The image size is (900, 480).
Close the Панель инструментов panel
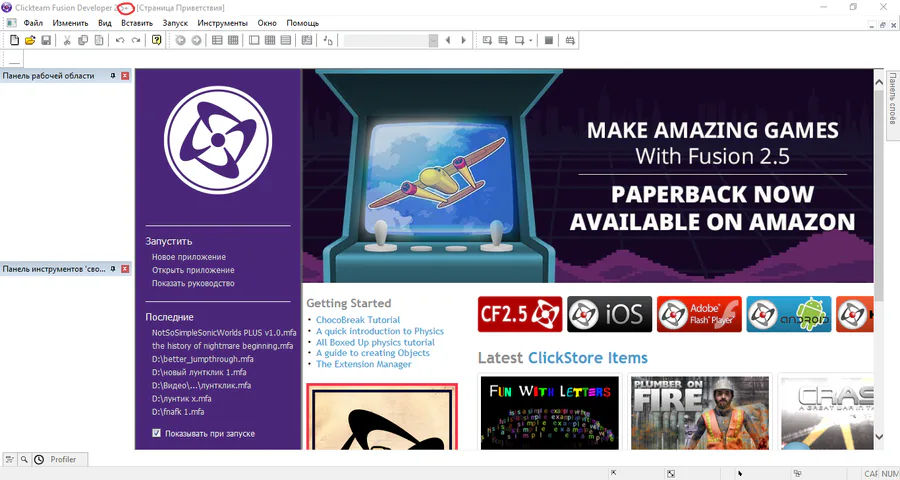(125, 269)
